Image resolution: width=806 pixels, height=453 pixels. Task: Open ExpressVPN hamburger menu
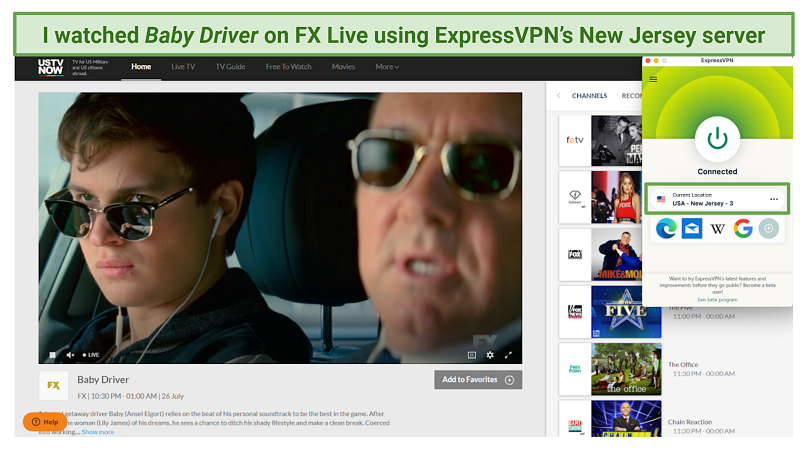(x=653, y=79)
